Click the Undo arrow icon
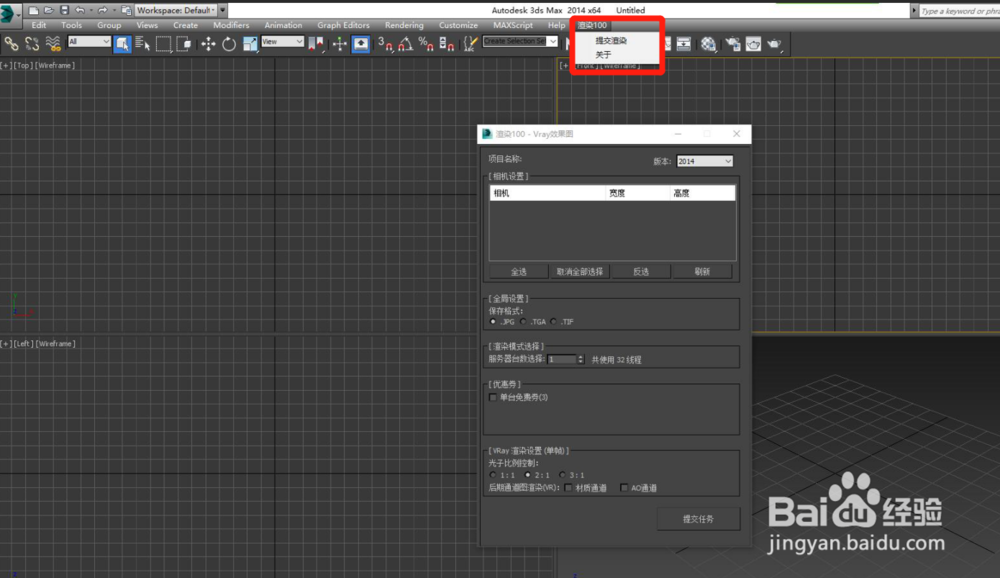Image resolution: width=1000 pixels, height=578 pixels. point(80,10)
